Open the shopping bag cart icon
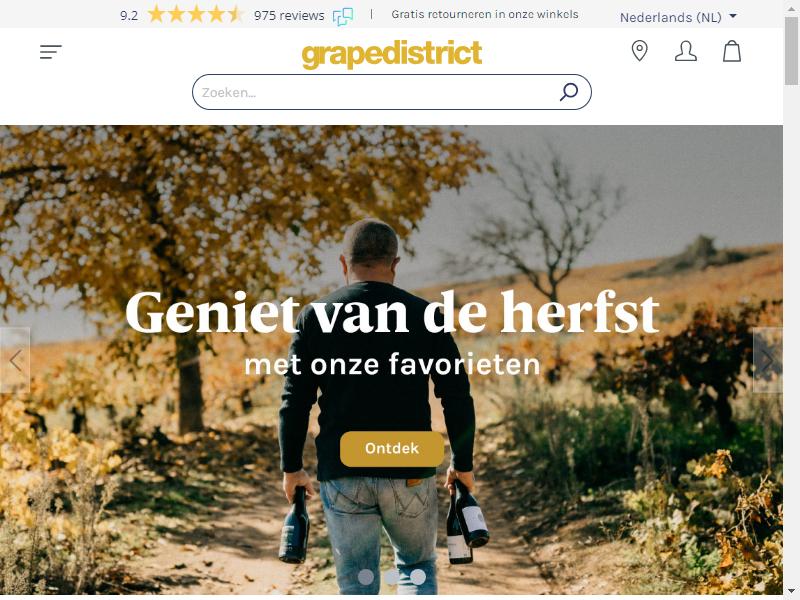800x600 pixels. pos(732,51)
